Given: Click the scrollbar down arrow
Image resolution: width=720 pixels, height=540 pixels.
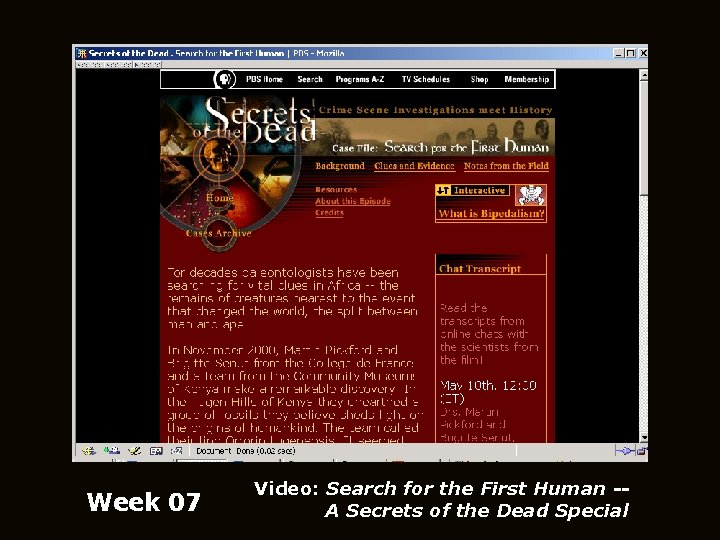Looking at the screenshot, I should (x=644, y=438).
